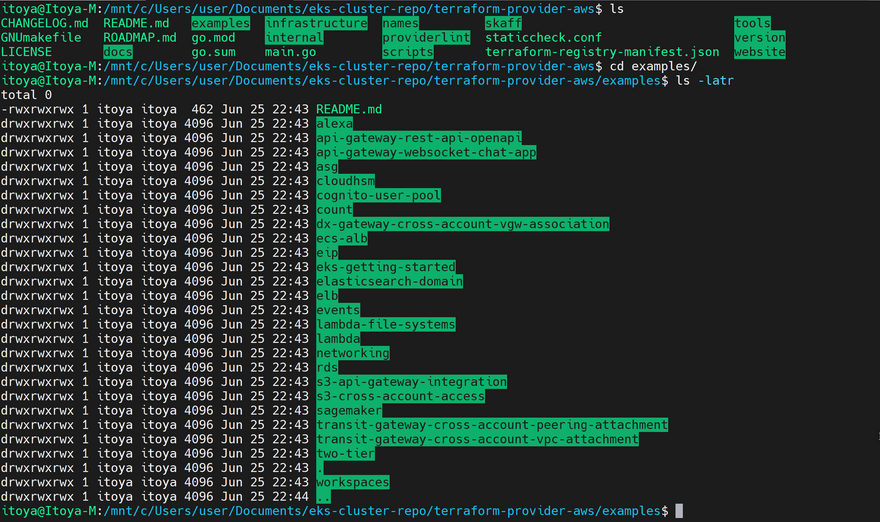Click the website directory name
Image resolution: width=880 pixels, height=522 pixels.
tap(759, 52)
